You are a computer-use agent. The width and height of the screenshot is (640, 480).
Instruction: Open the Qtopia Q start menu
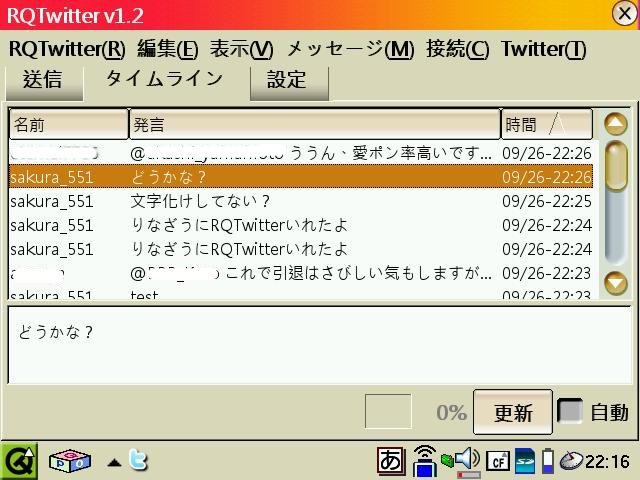click(20, 460)
